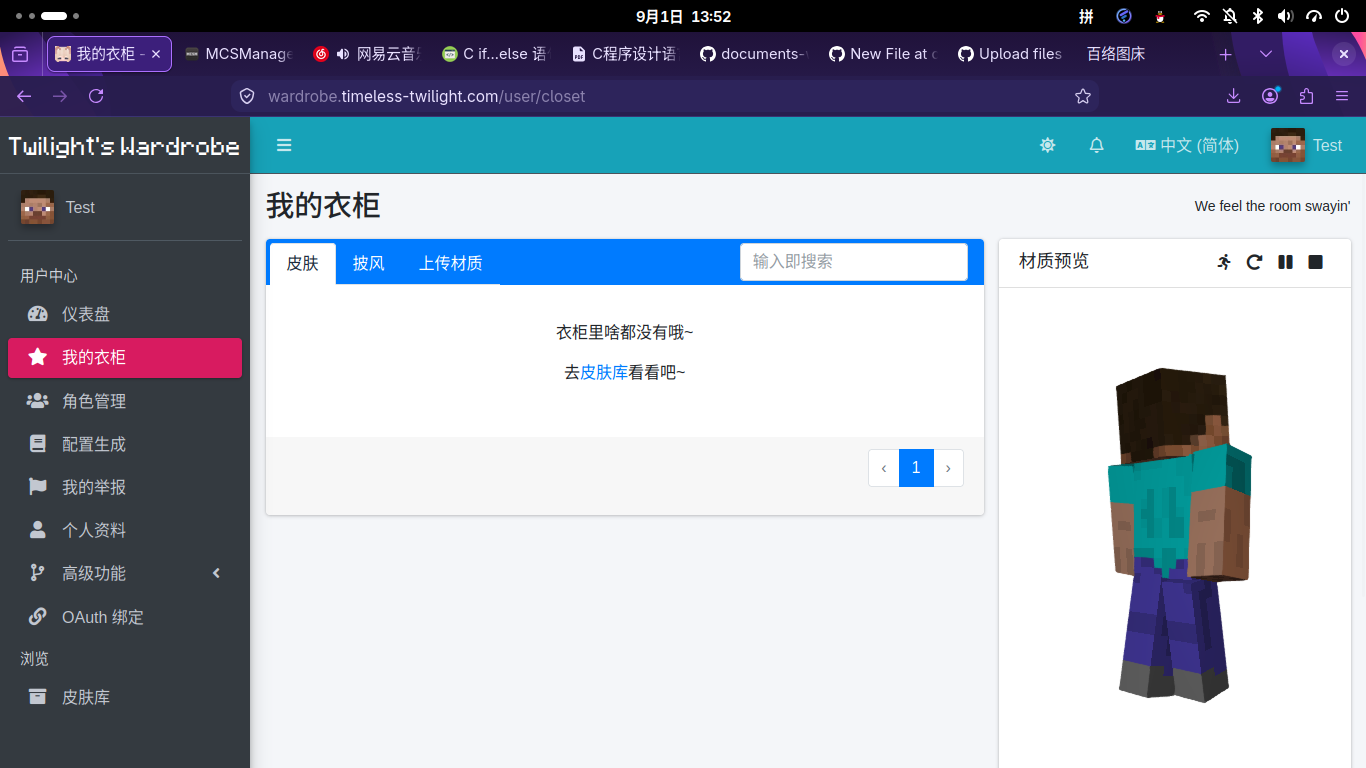This screenshot has height=768, width=1366.
Task: Open 仪表盘 dashboard in sidebar
Action: [125, 314]
